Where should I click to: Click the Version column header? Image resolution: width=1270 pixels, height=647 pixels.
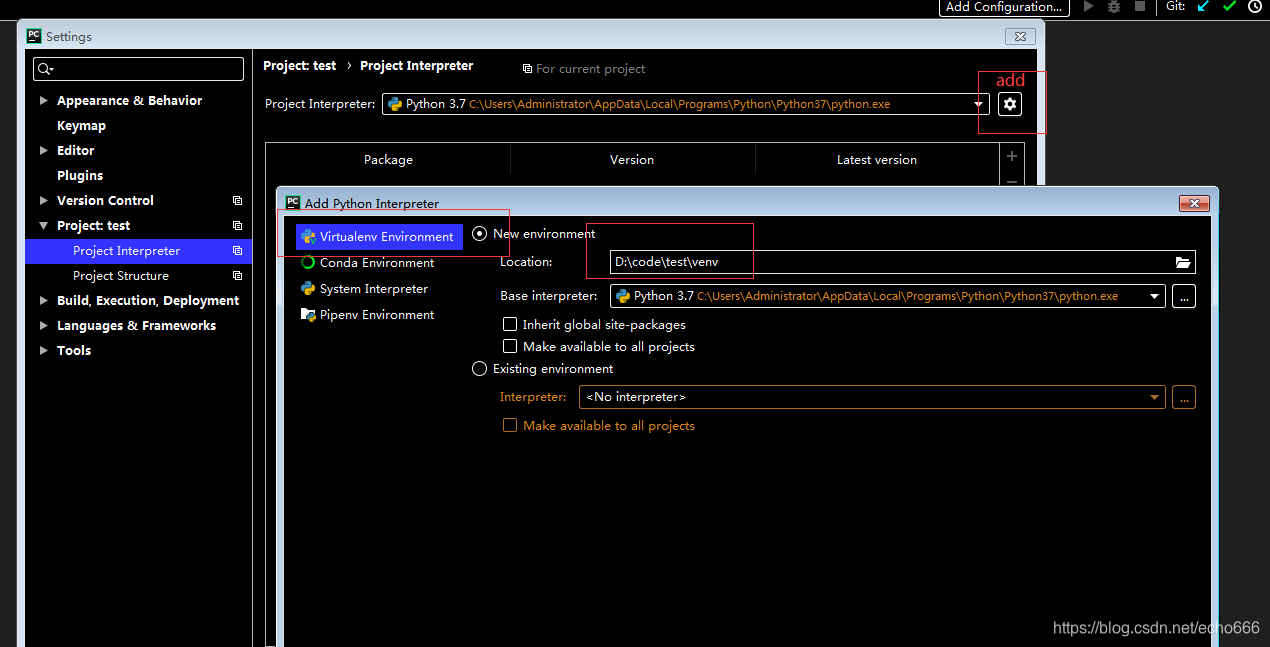click(632, 160)
